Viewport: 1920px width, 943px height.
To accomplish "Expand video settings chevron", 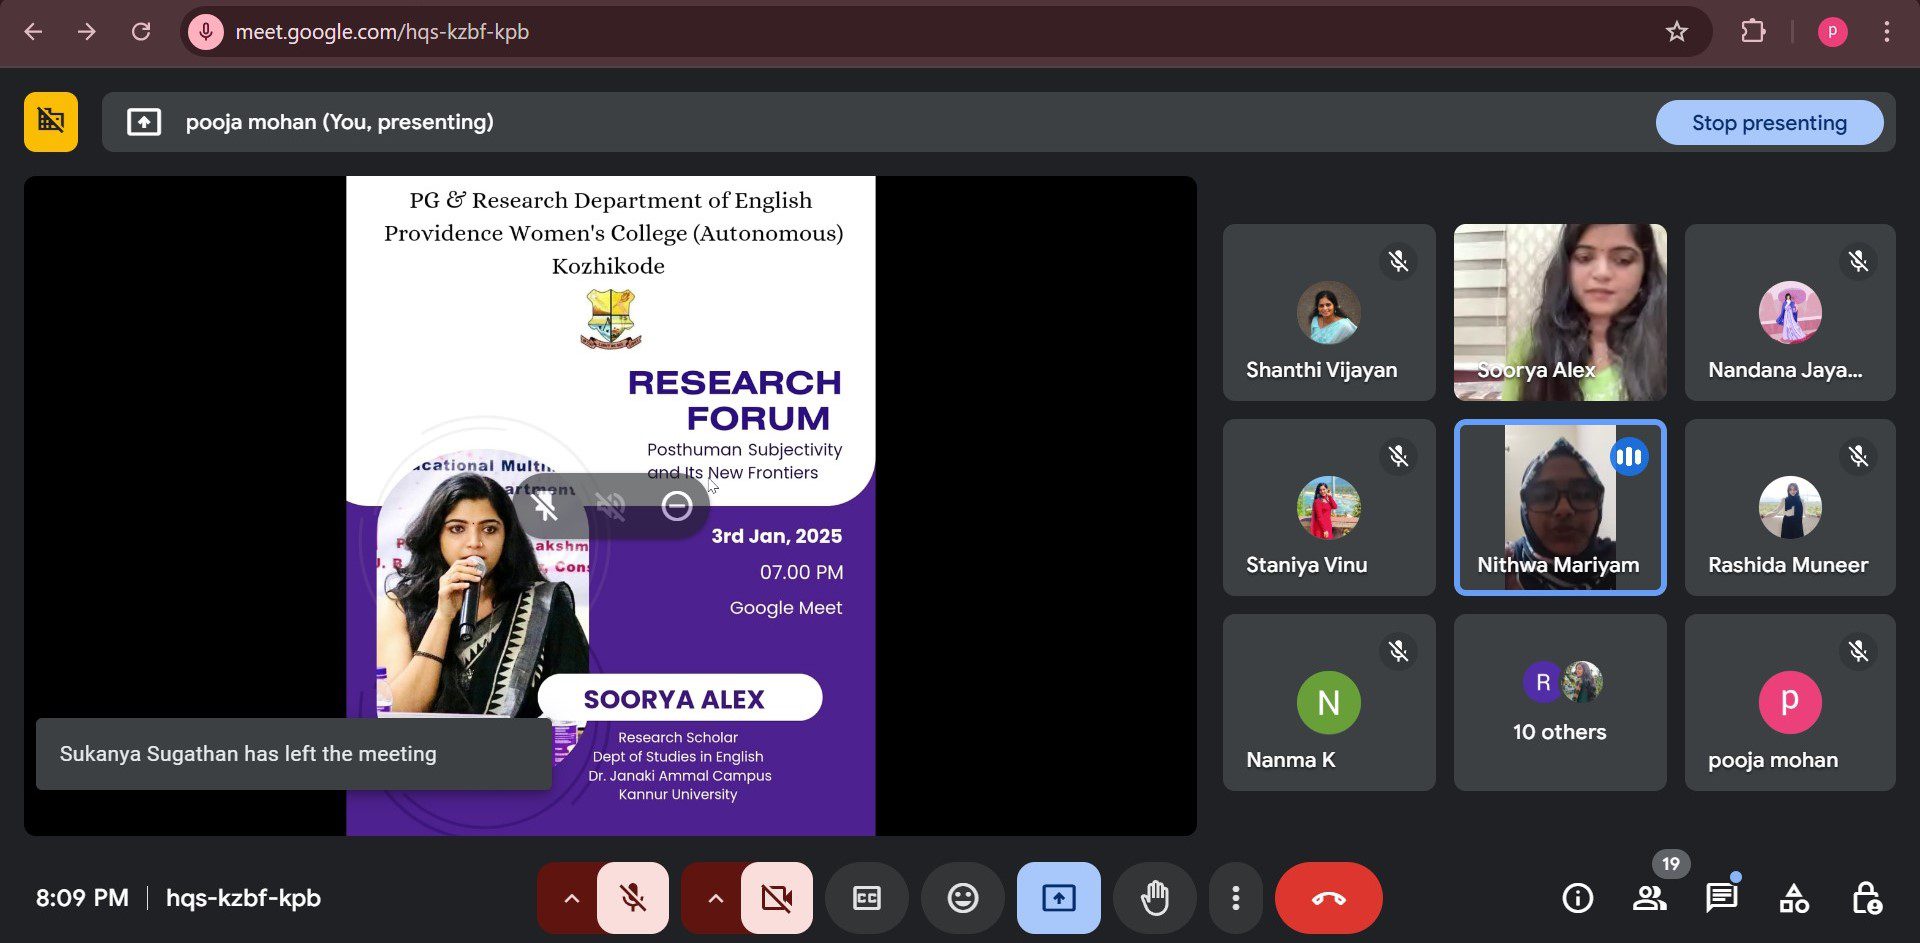I will coord(715,898).
